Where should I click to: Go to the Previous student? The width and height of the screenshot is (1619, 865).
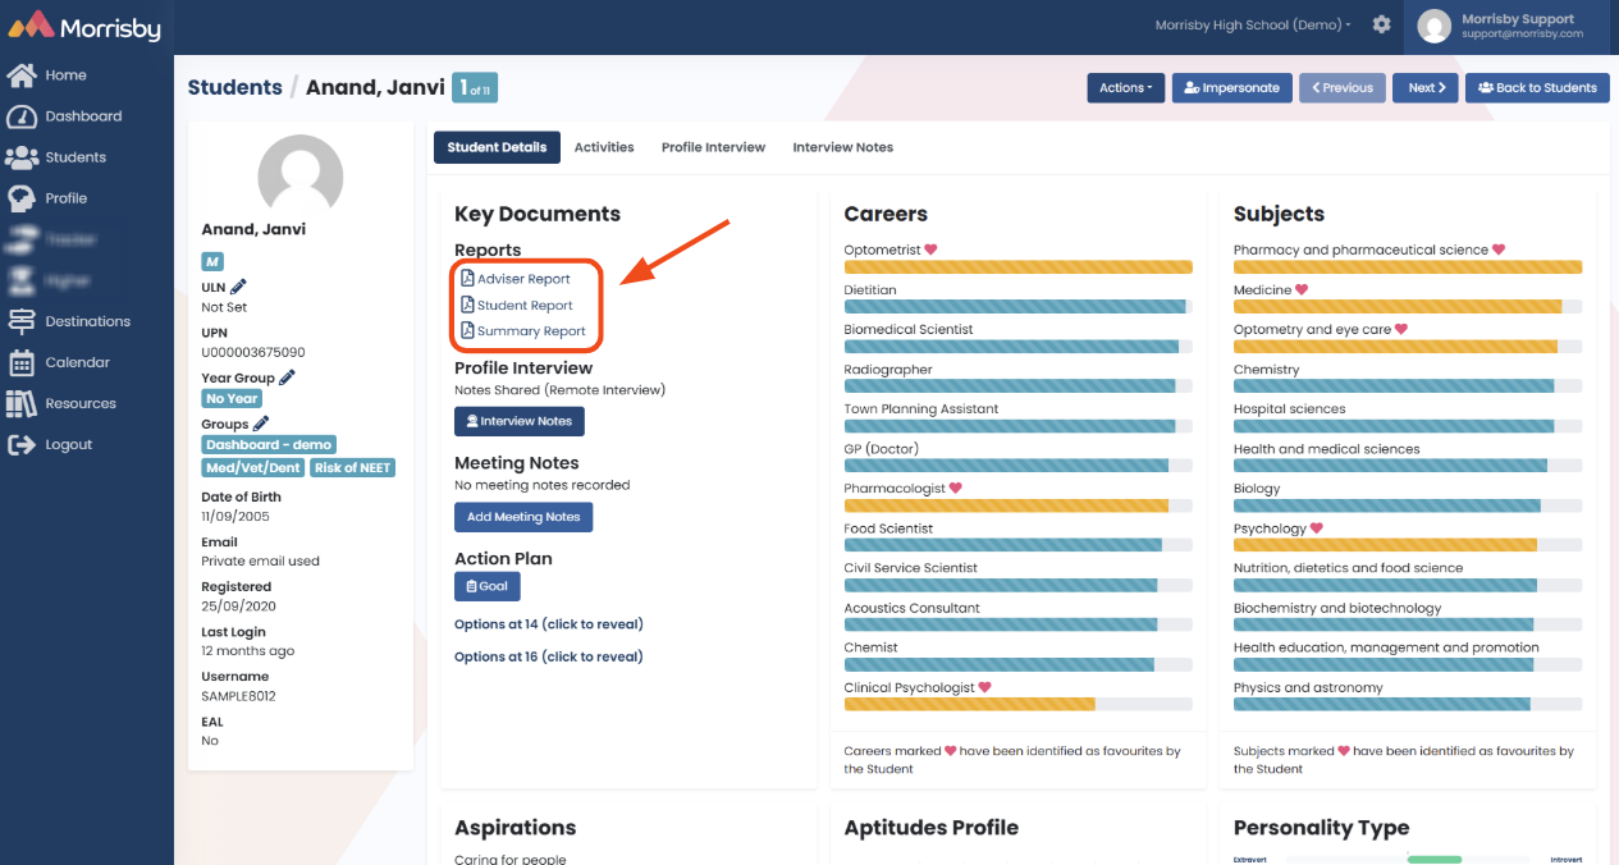click(x=1343, y=88)
